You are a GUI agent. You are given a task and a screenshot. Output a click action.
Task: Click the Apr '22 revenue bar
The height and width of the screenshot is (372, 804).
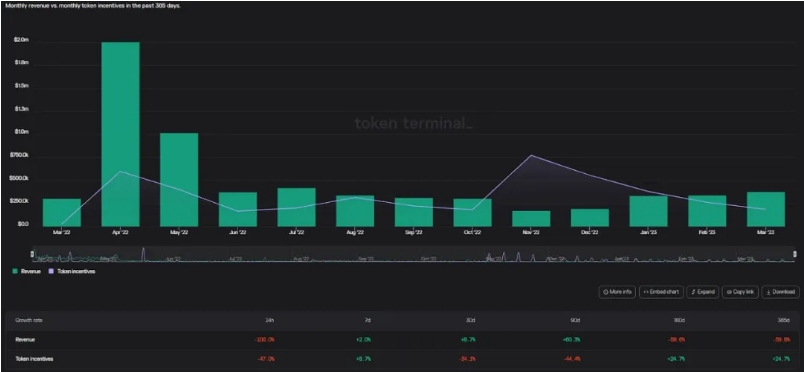point(120,134)
